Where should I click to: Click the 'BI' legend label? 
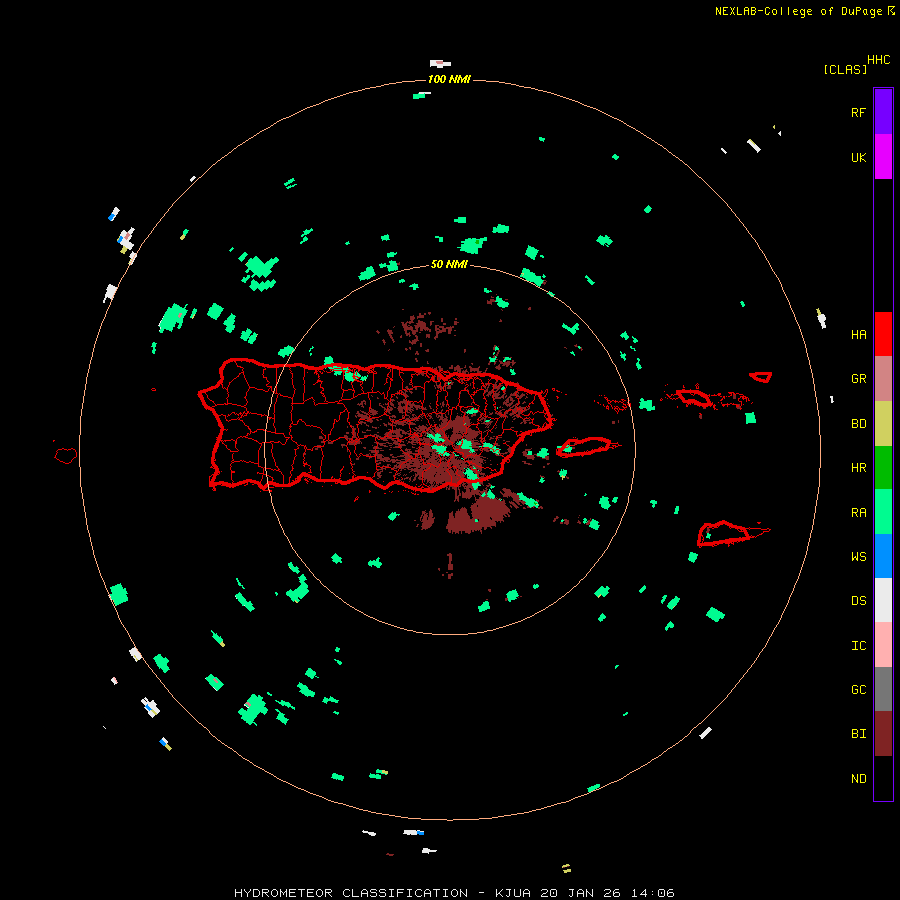(x=858, y=734)
